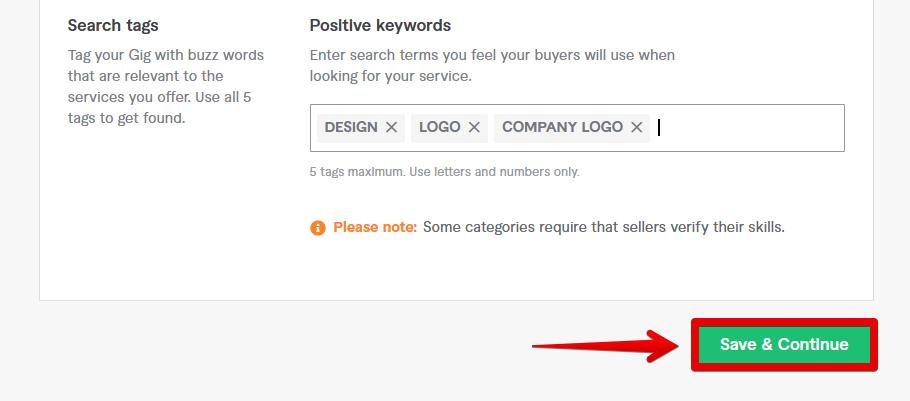Viewport: 910px width, 401px height.
Task: Click the 'Search tags' section heading
Action: 113,25
